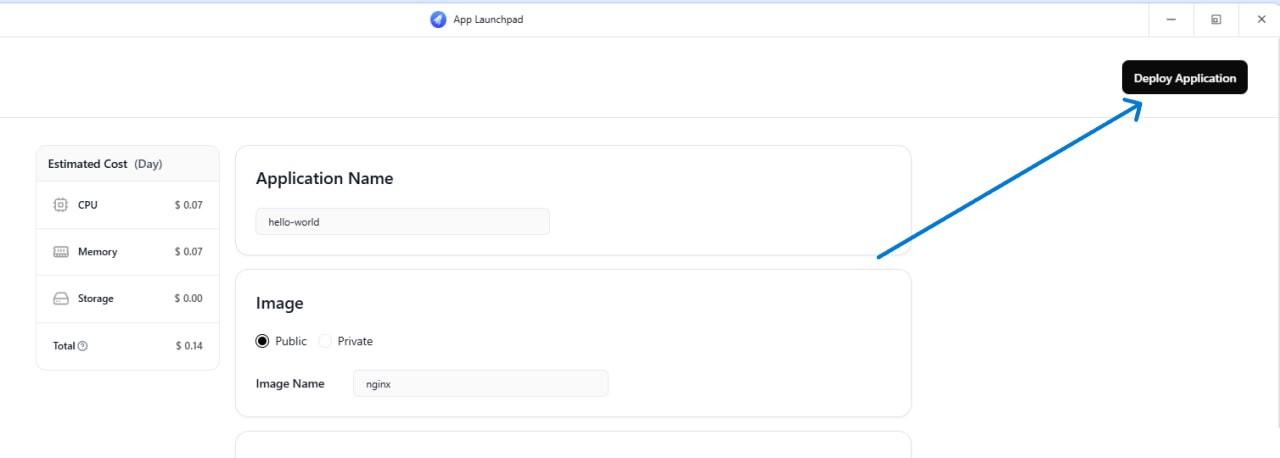Viewport: 1280px width, 458px height.
Task: Close the App Launchpad window
Action: 1260,19
